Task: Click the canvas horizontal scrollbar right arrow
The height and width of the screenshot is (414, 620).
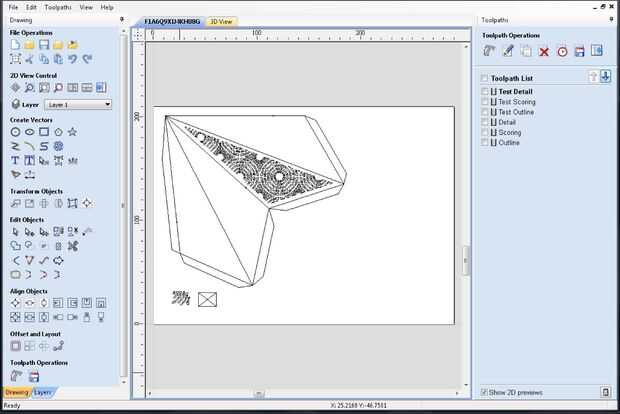Action: tap(457, 393)
